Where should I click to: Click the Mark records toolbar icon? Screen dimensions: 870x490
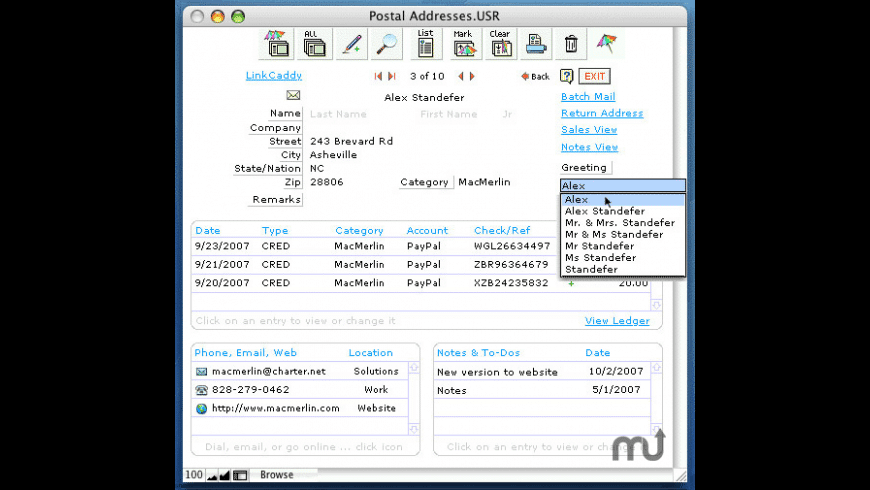463,43
